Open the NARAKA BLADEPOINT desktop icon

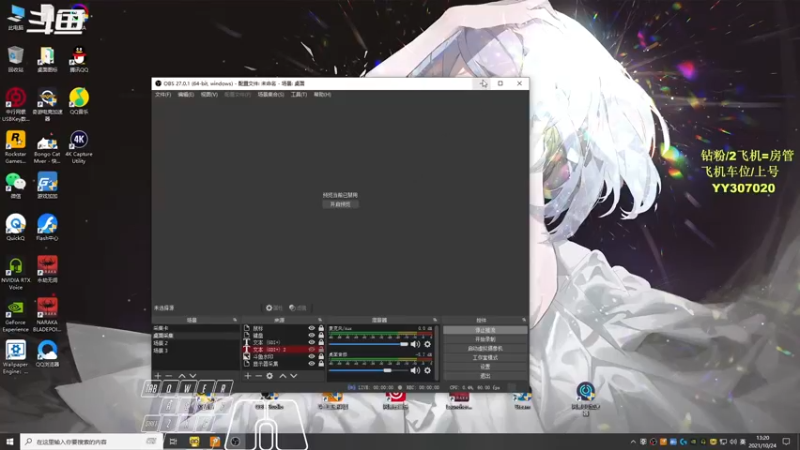(47, 316)
